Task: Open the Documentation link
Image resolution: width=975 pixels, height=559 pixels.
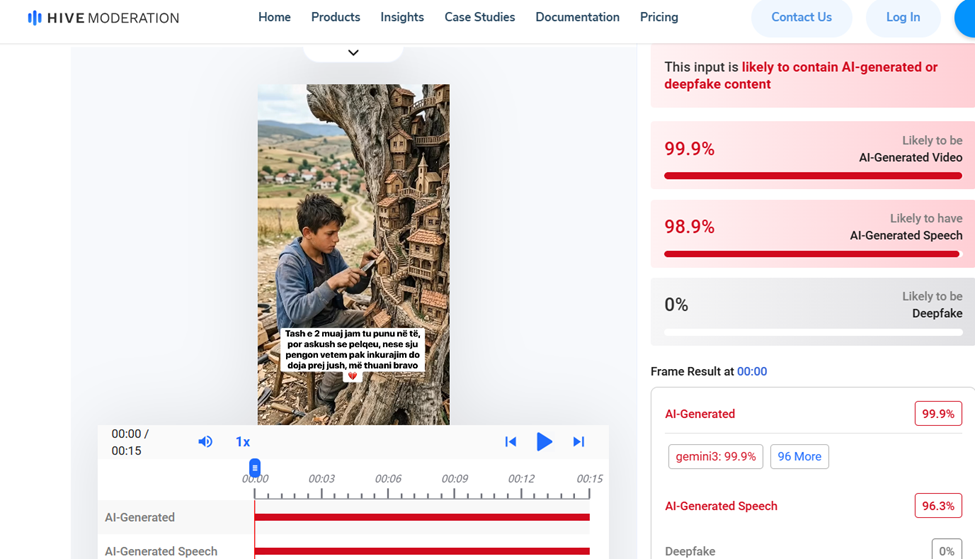Action: pyautogui.click(x=577, y=18)
